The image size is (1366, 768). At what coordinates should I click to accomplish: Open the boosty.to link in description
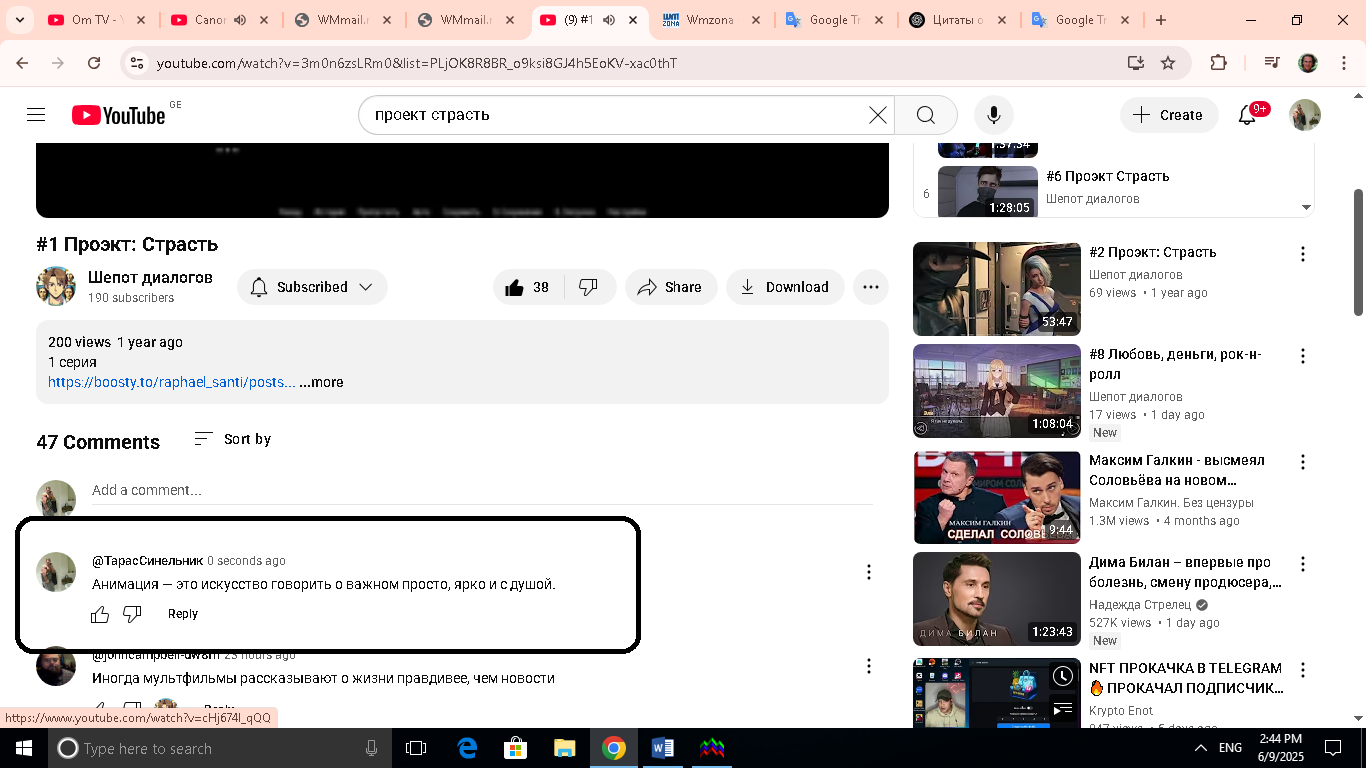tap(172, 382)
